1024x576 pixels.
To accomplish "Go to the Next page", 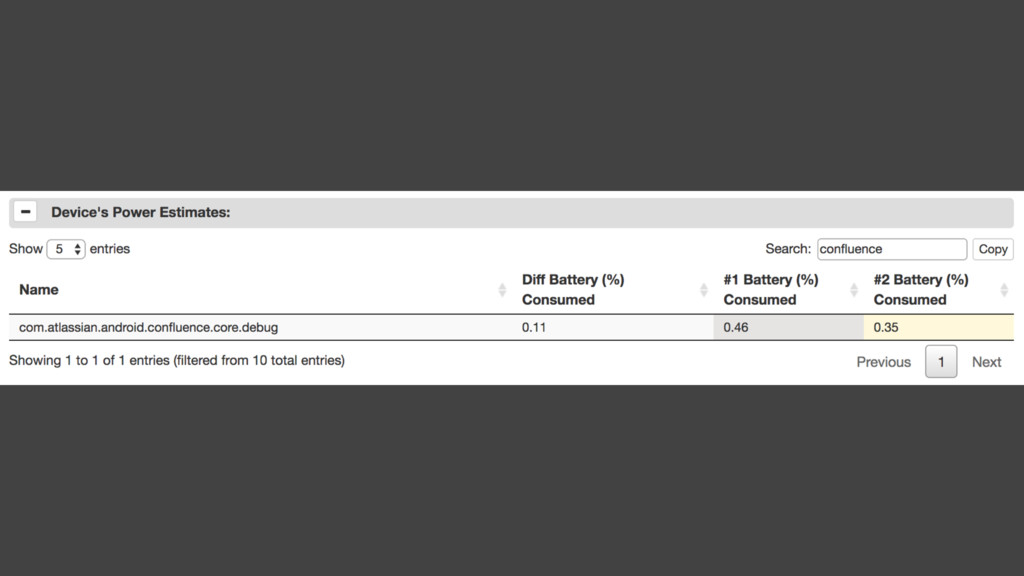I will tap(986, 362).
